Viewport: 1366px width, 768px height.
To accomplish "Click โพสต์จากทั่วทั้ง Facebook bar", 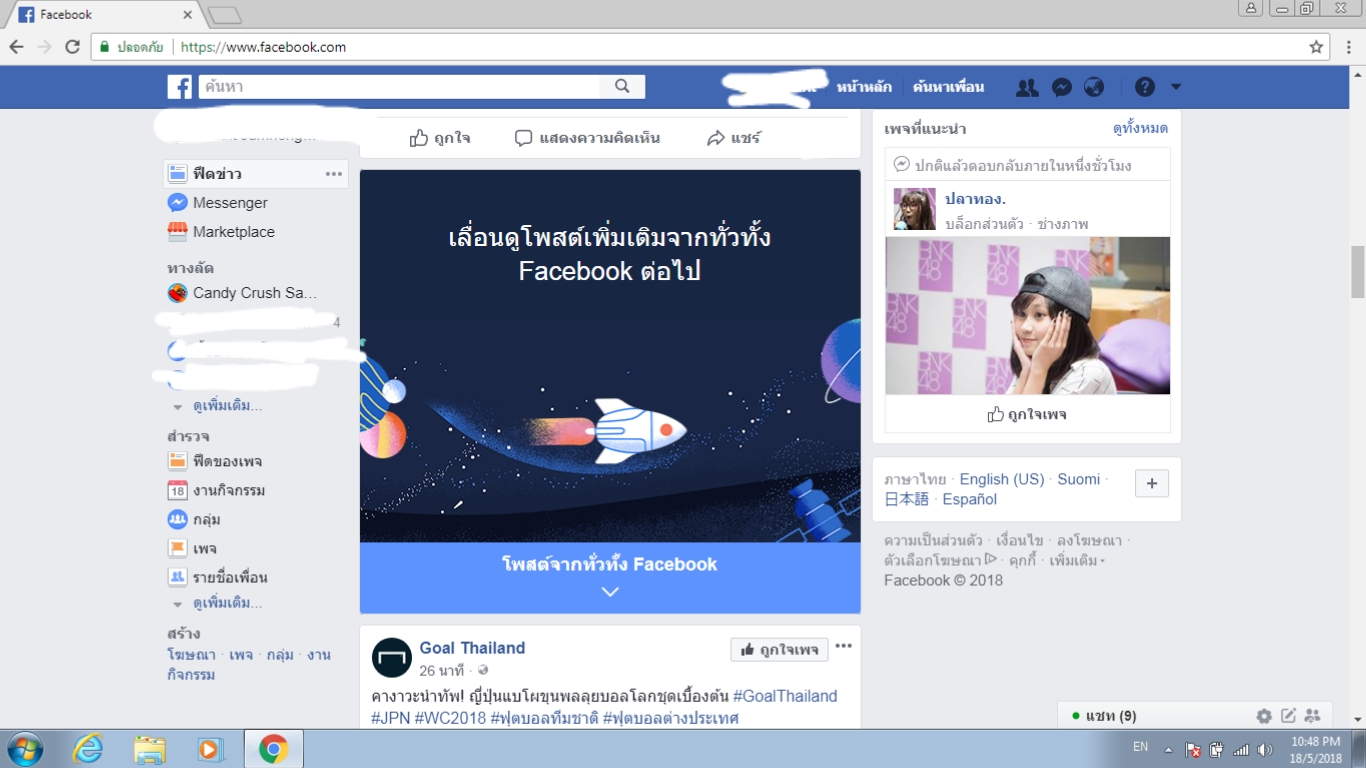I will (610, 578).
